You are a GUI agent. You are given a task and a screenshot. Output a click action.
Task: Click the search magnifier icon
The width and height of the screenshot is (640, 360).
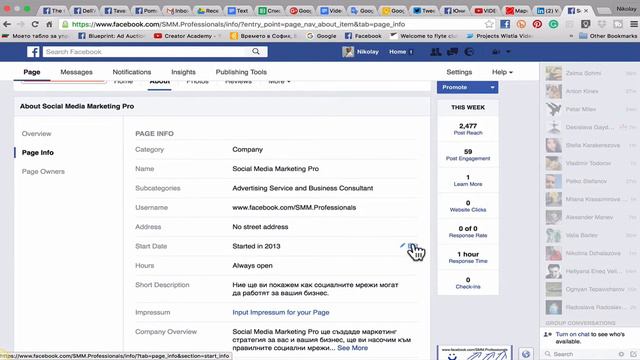[x=256, y=51]
